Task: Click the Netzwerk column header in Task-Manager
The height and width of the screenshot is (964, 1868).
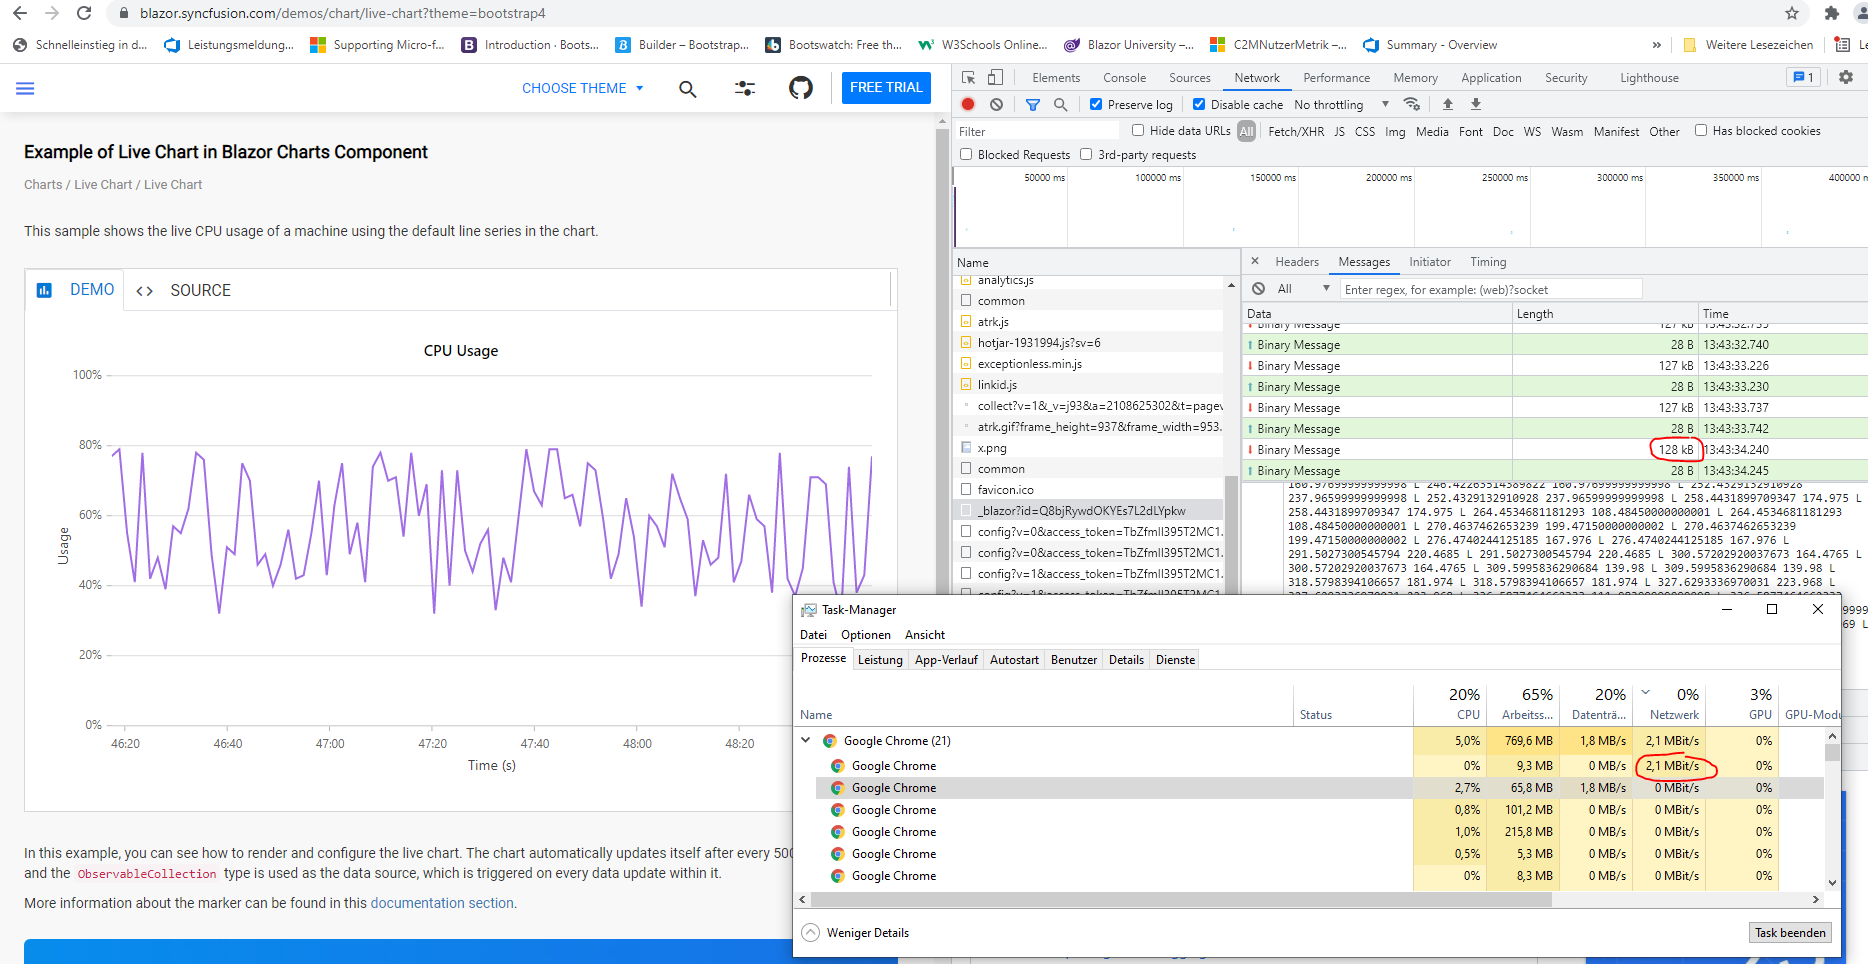Action: click(1669, 705)
